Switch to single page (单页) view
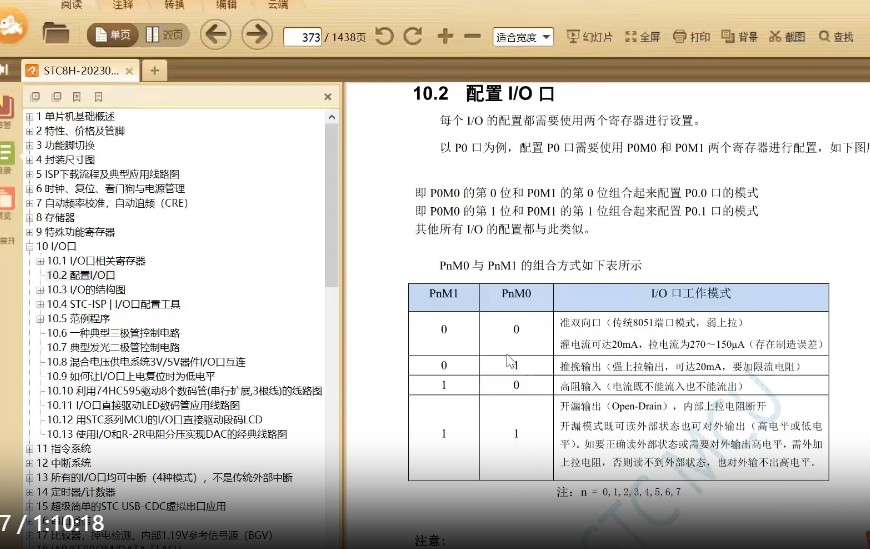 click(113, 35)
